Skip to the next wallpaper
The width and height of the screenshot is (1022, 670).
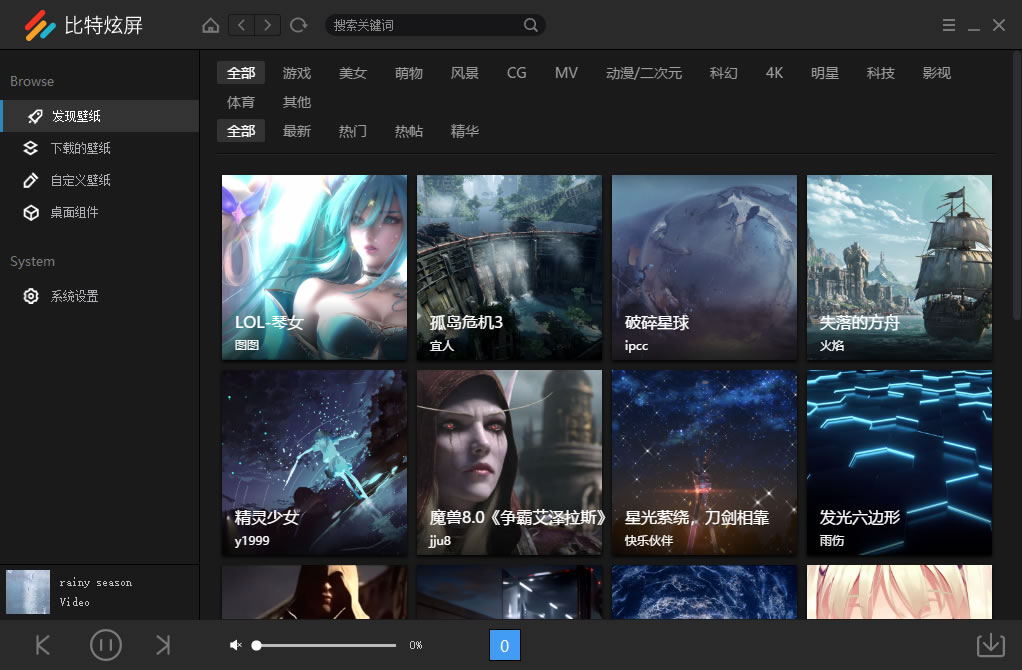[163, 645]
